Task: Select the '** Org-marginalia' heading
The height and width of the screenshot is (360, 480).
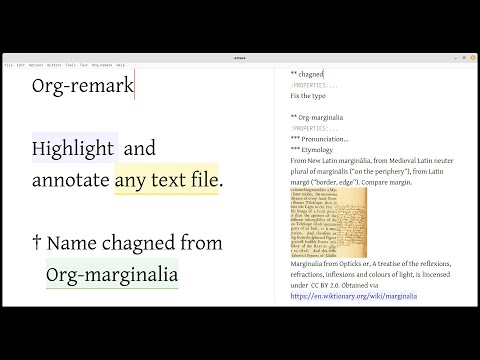Action: 317,117
